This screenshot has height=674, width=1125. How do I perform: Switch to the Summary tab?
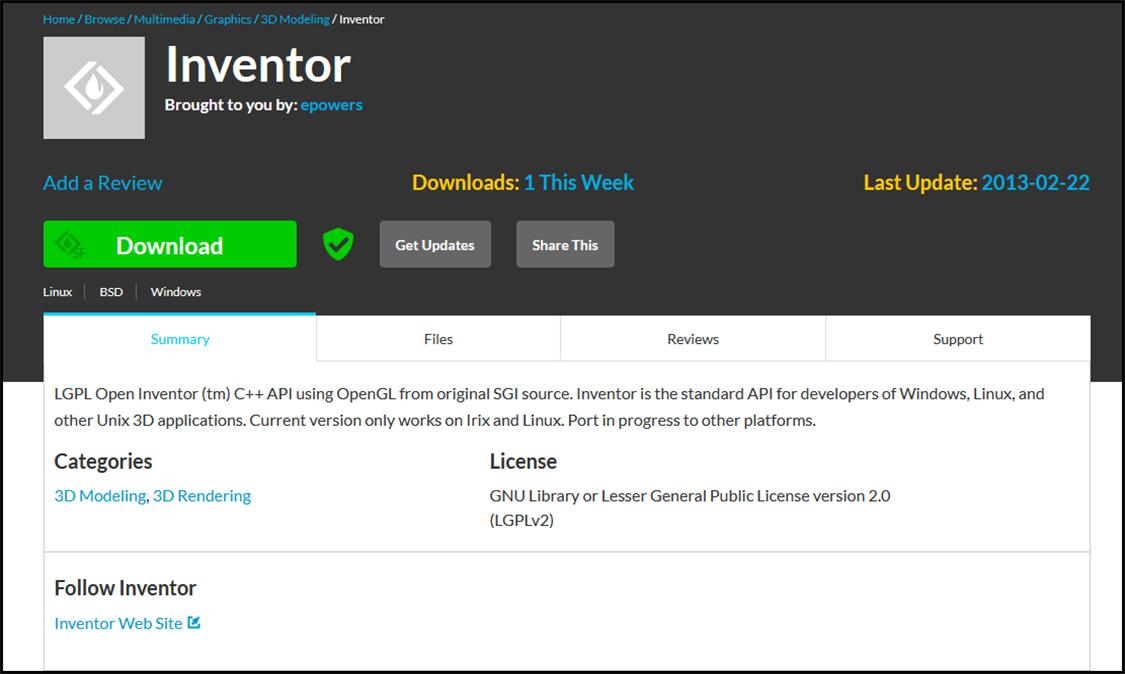(x=180, y=339)
